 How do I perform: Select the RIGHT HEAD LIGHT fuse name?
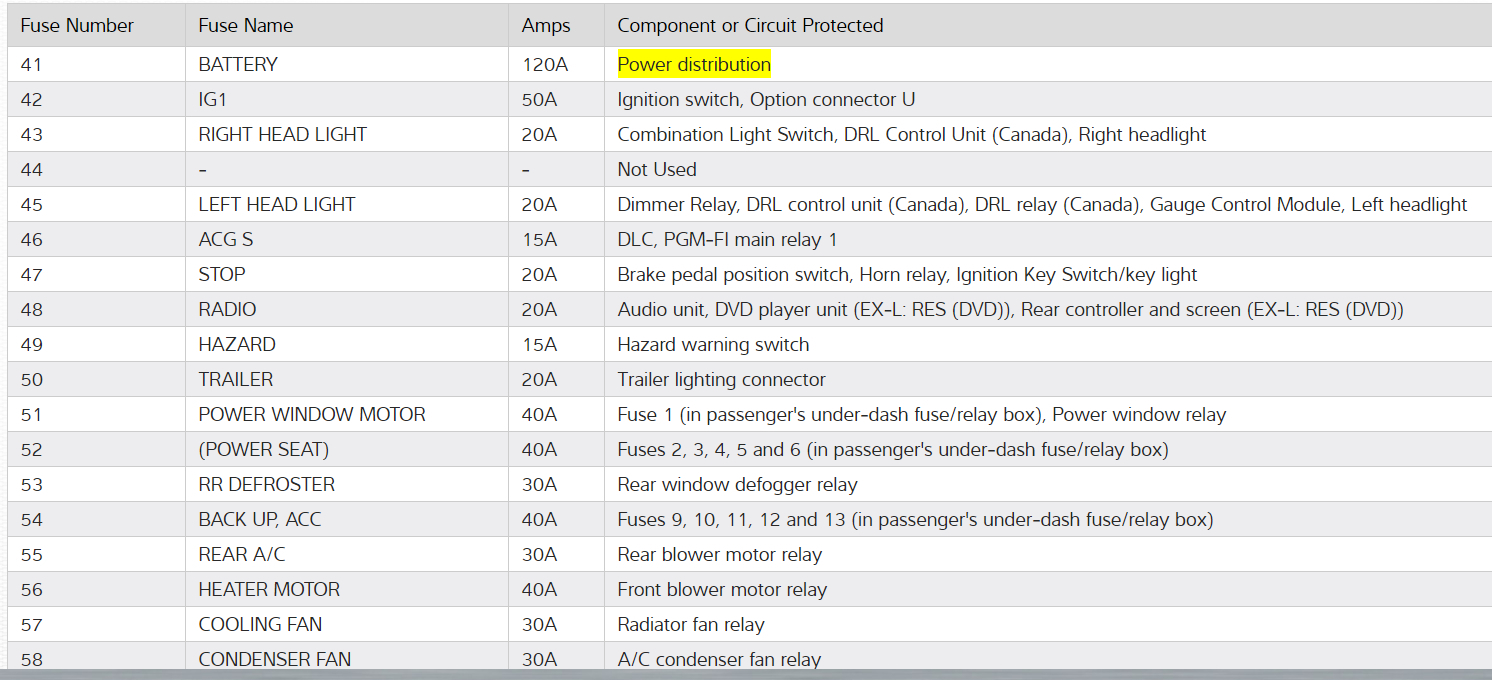[x=283, y=135]
